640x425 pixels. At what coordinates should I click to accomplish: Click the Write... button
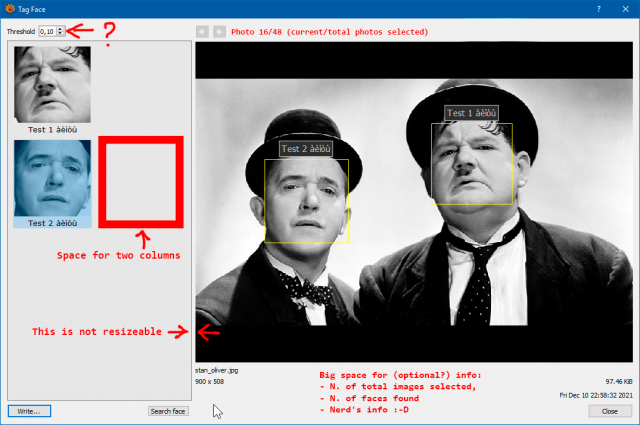pos(29,411)
